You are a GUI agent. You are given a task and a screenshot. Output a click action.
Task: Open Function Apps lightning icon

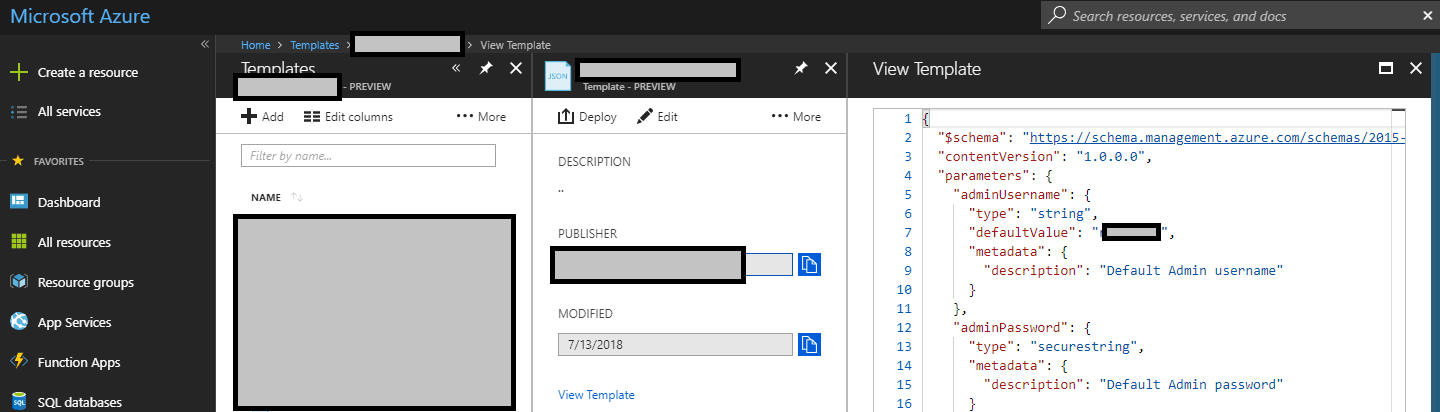tap(18, 362)
